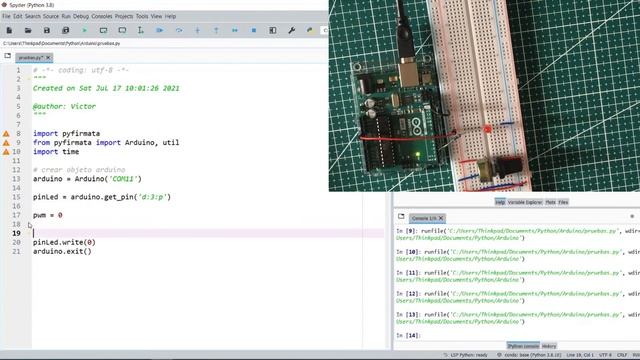Switch to the Variable Explorer tab
The width and height of the screenshot is (640, 360).
point(525,202)
